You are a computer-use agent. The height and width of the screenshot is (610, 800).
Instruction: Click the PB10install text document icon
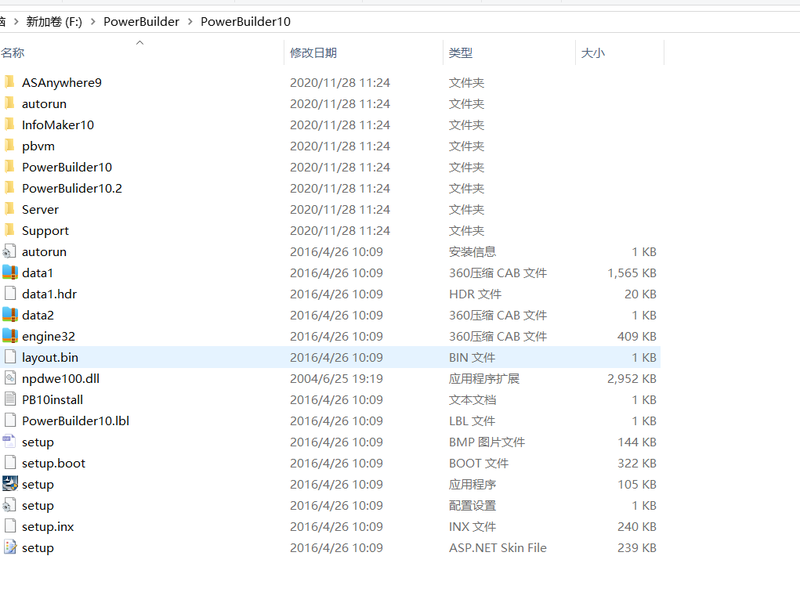click(x=10, y=399)
